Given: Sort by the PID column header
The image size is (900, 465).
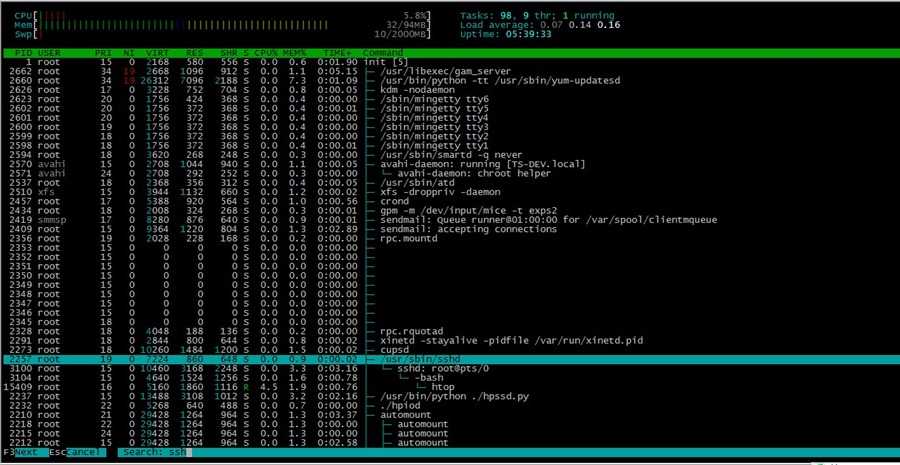Looking at the screenshot, I should [24, 53].
